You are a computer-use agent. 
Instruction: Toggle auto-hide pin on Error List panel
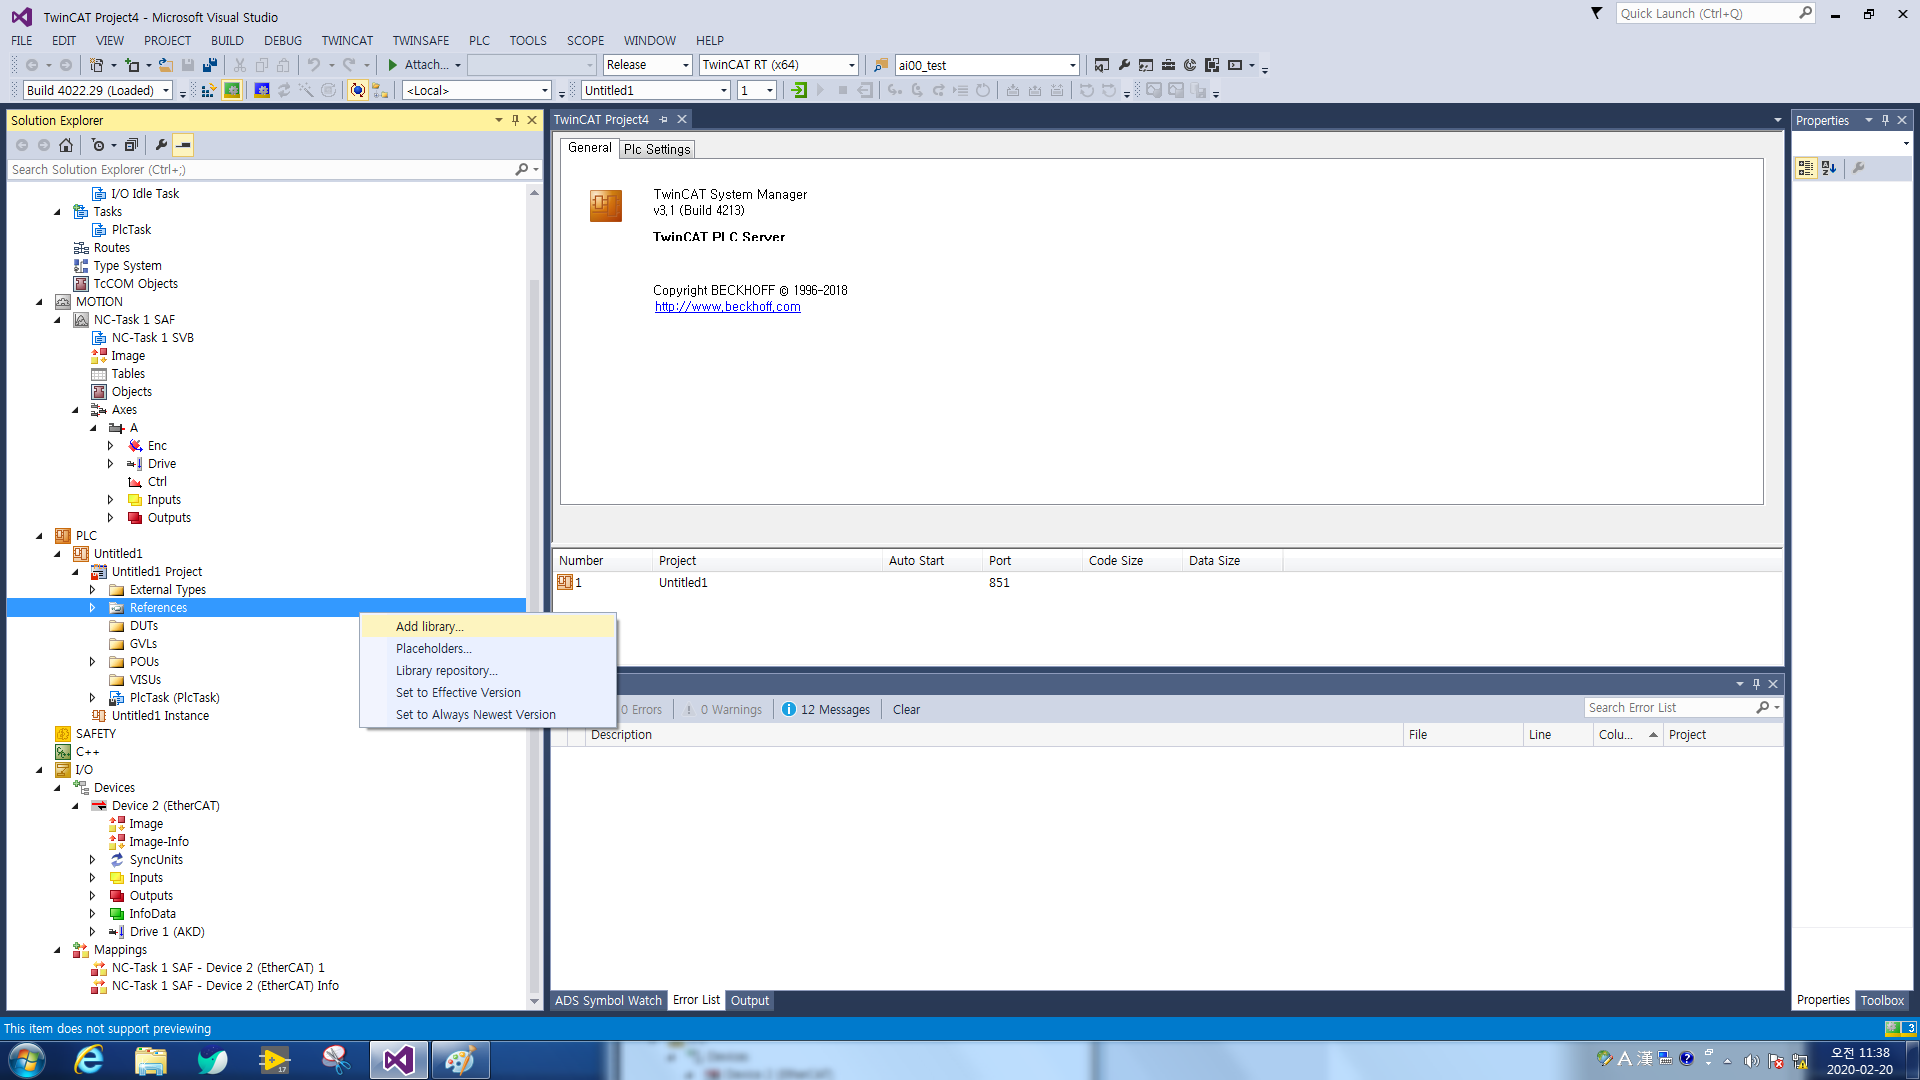[x=1756, y=684]
